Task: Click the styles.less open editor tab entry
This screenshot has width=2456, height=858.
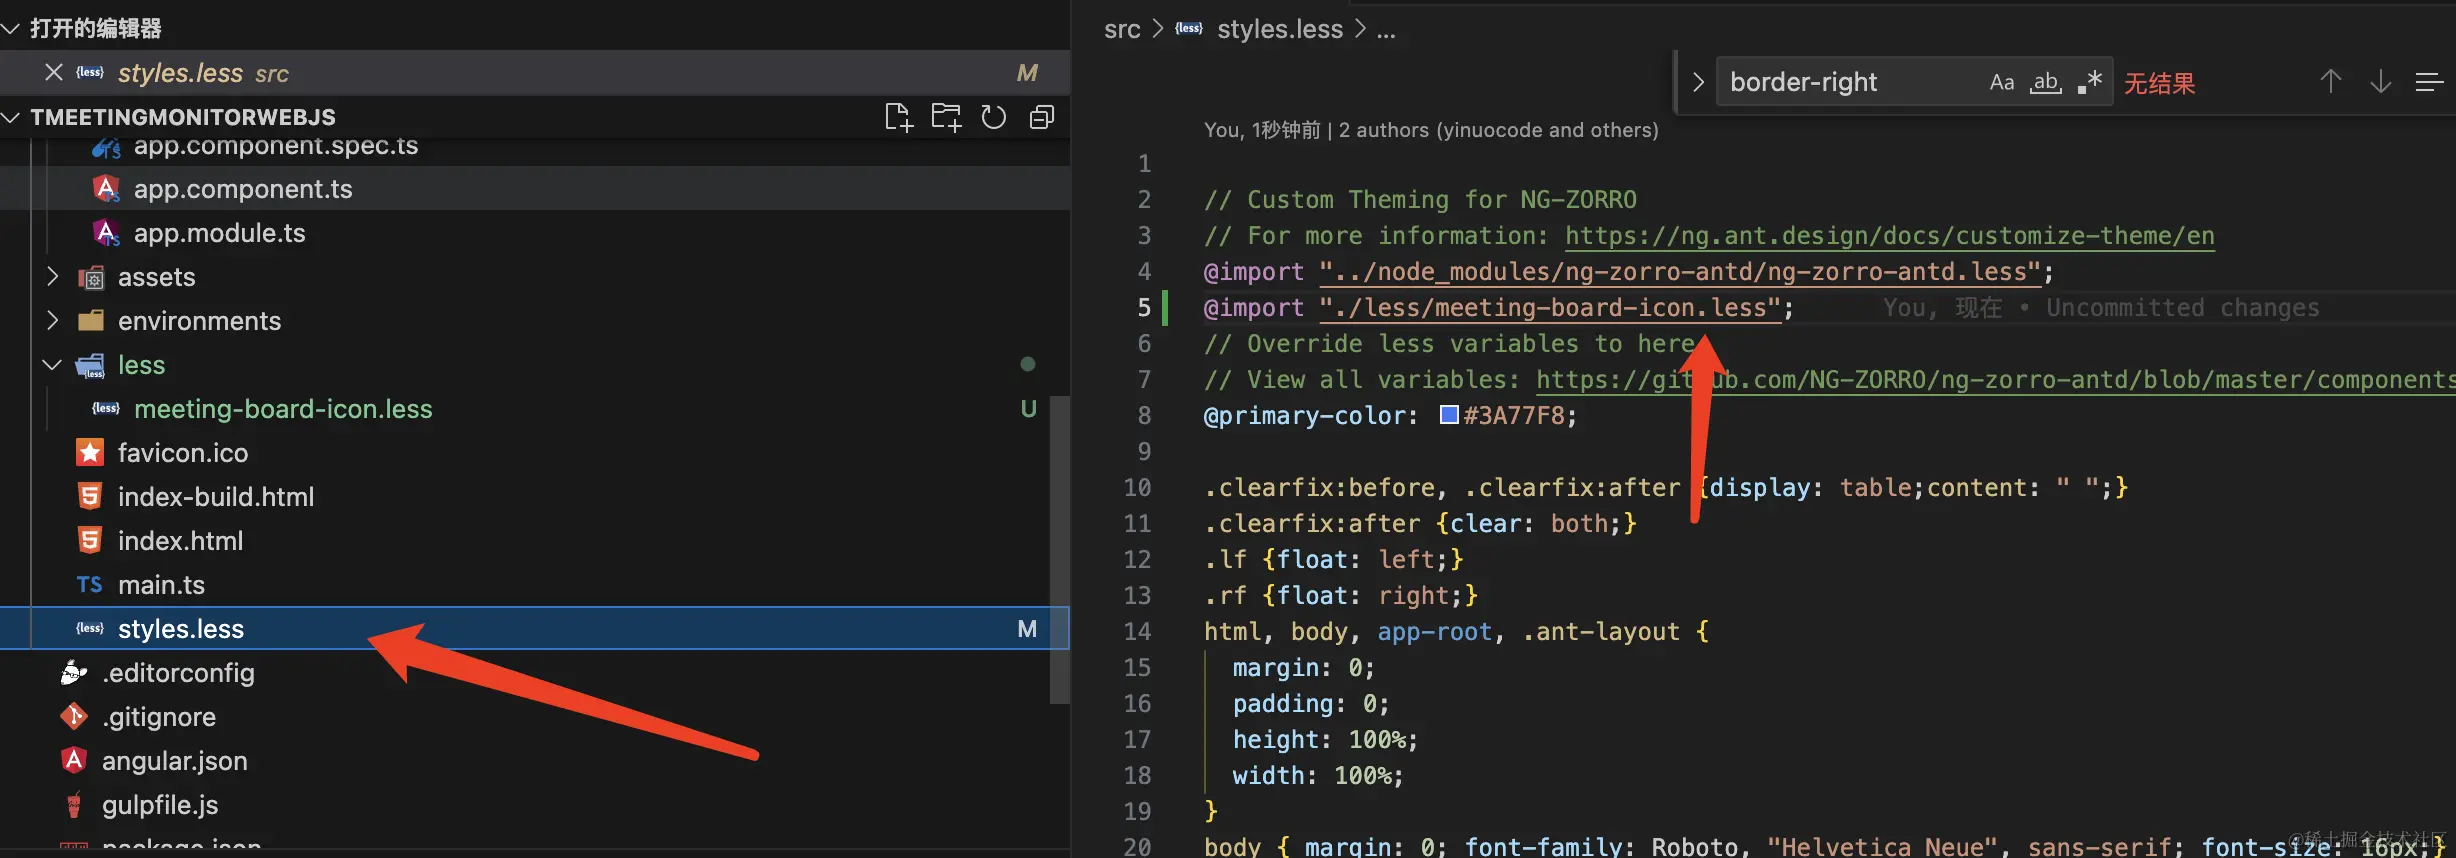Action: (535, 72)
